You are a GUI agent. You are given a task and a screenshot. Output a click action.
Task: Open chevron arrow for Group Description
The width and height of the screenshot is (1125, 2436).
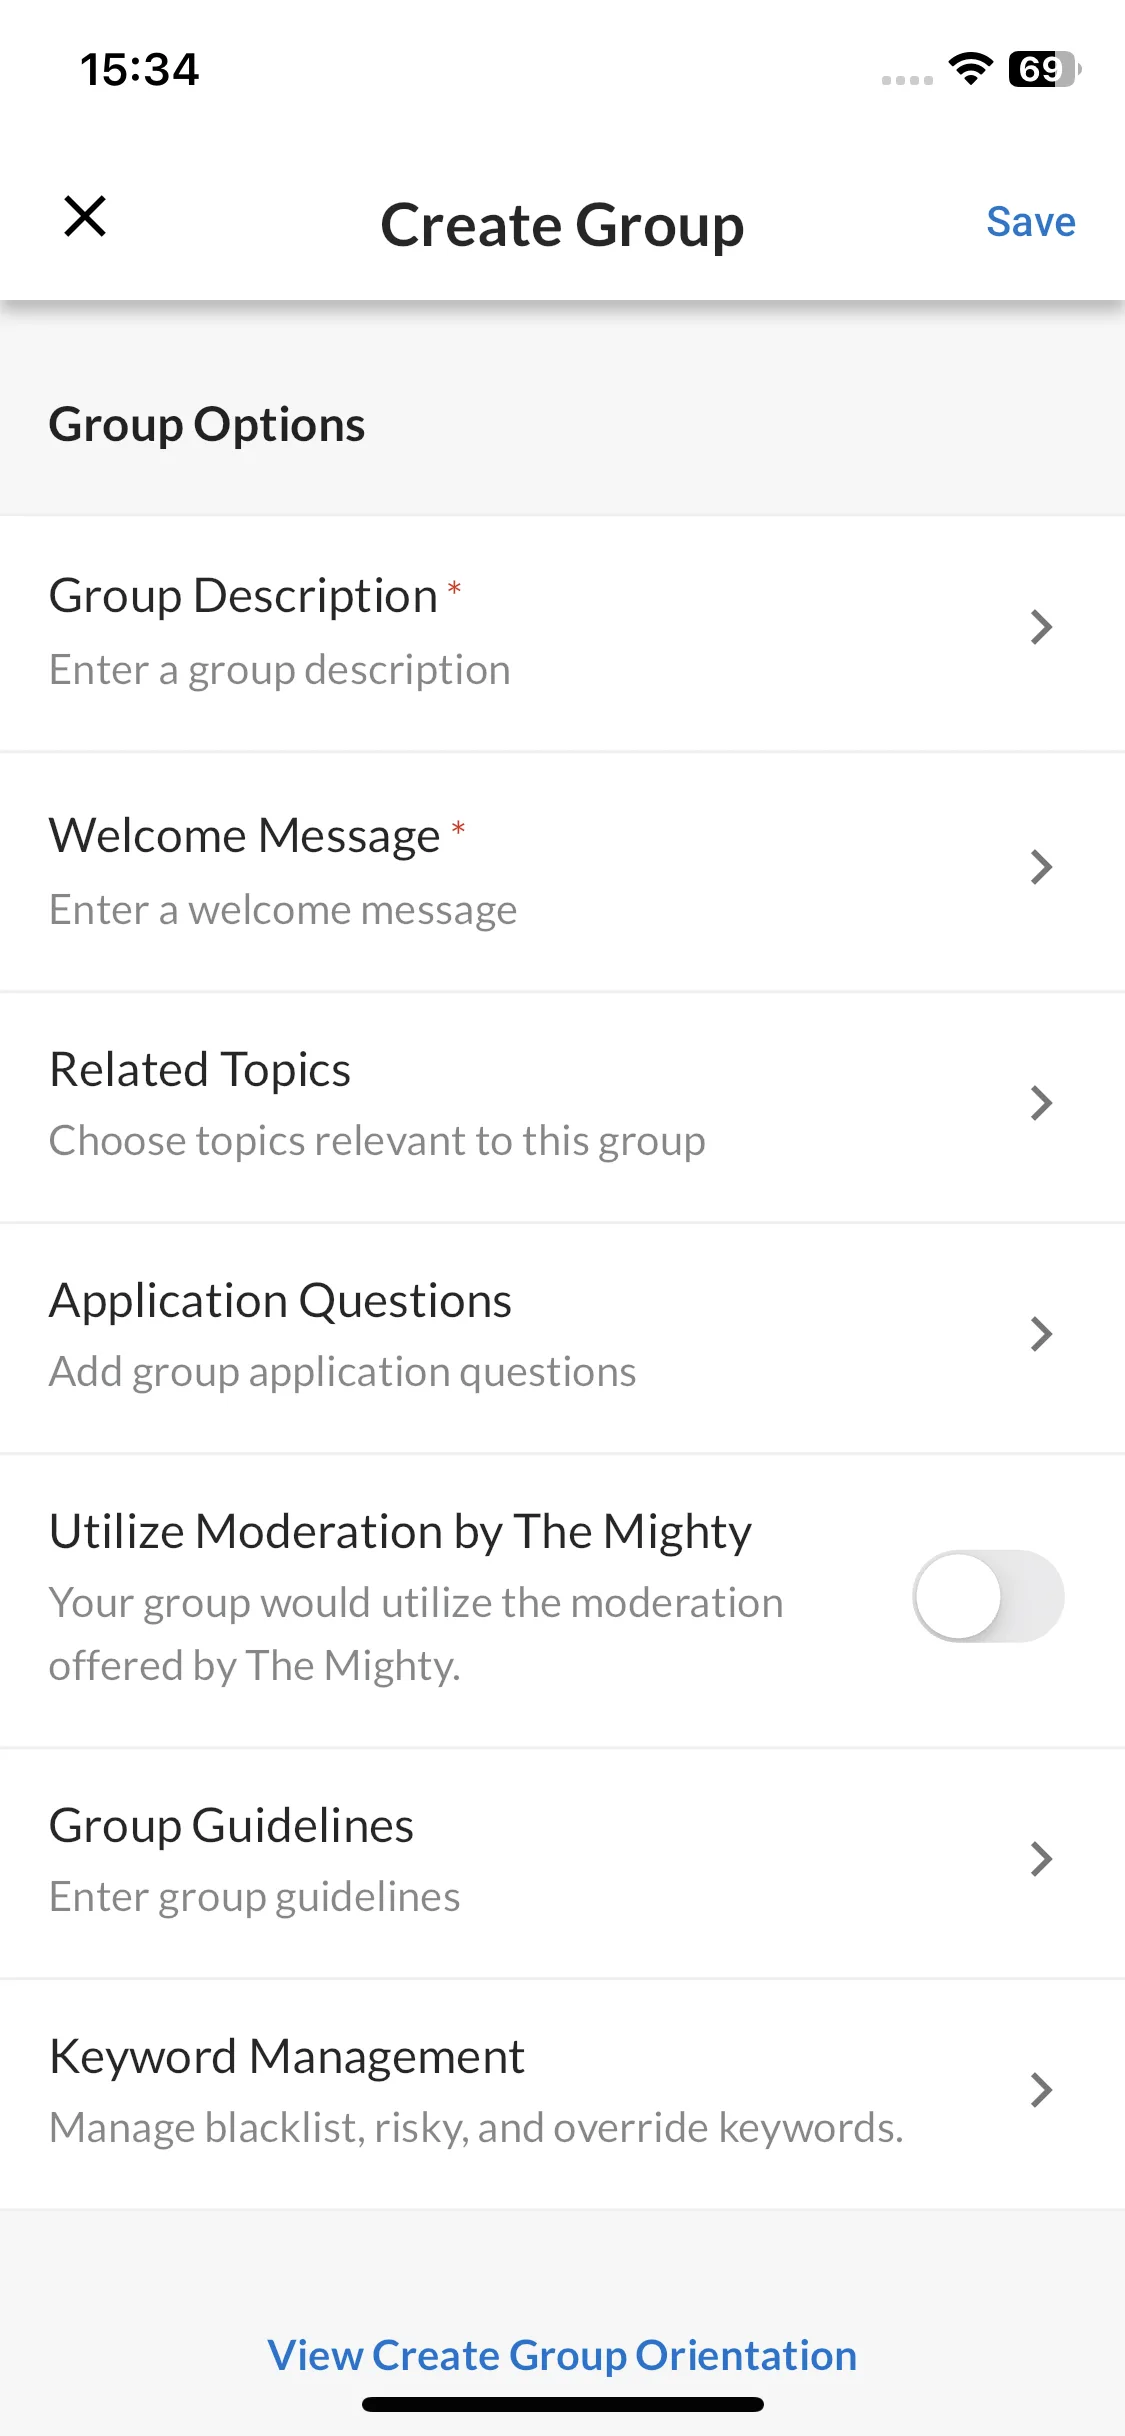tap(1041, 627)
